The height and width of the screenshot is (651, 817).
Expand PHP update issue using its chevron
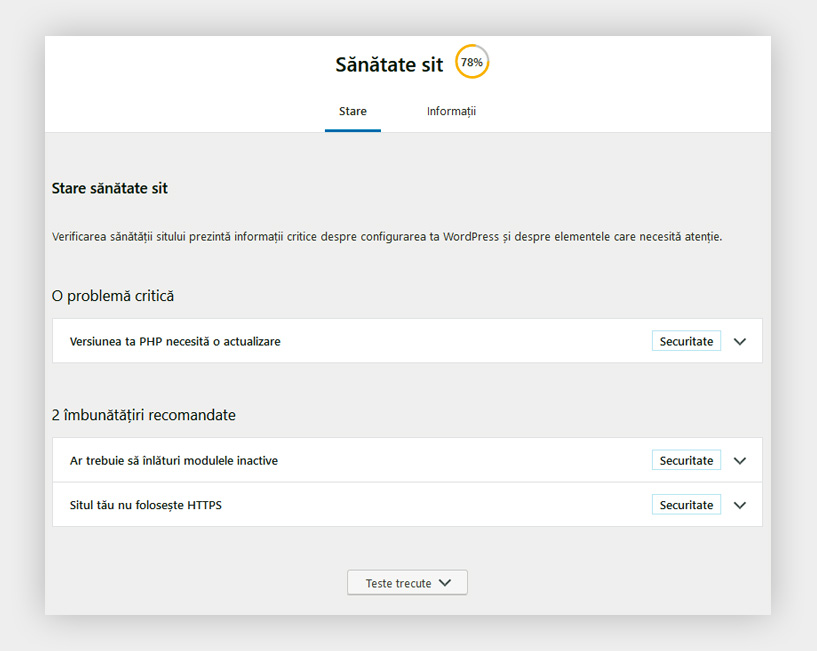point(740,341)
